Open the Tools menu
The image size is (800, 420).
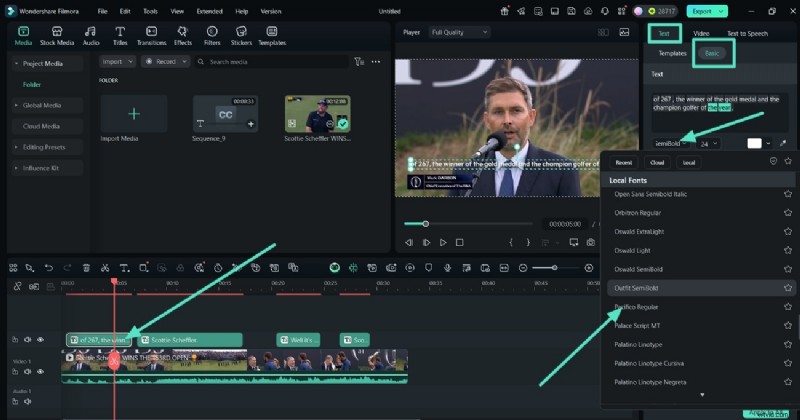coord(150,10)
